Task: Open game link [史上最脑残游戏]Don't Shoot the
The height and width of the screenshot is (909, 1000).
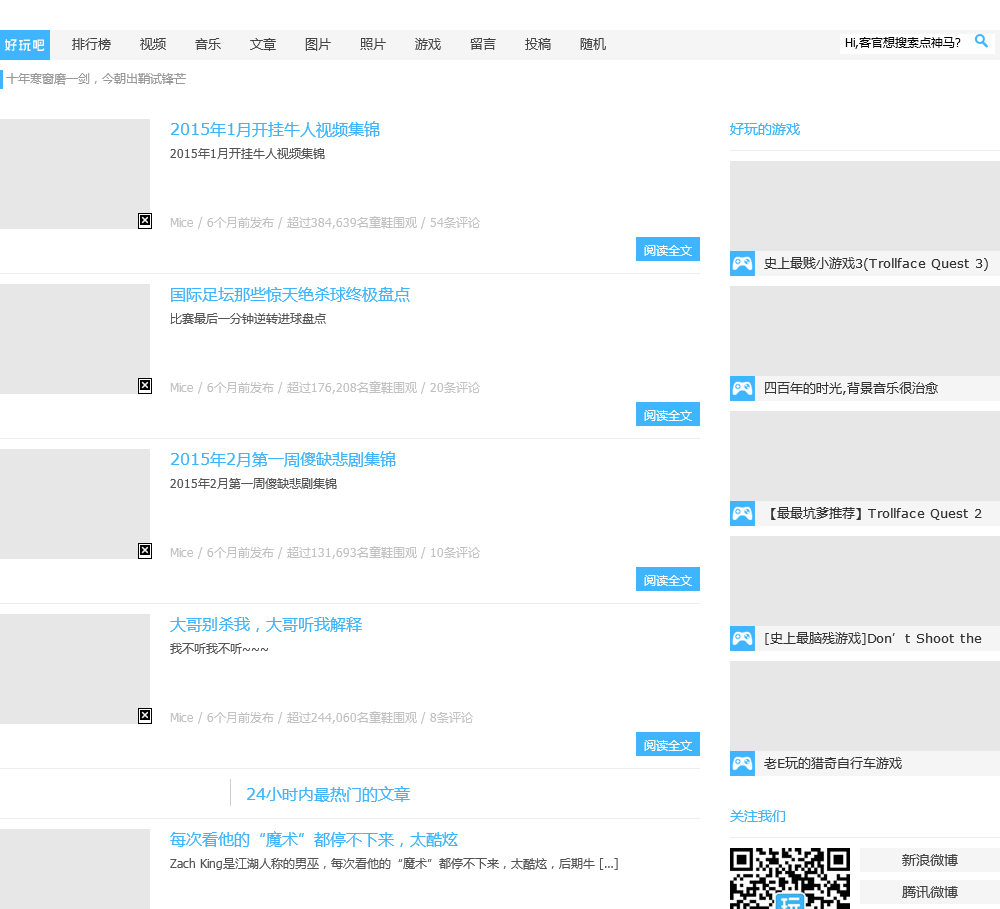Action: tap(872, 639)
